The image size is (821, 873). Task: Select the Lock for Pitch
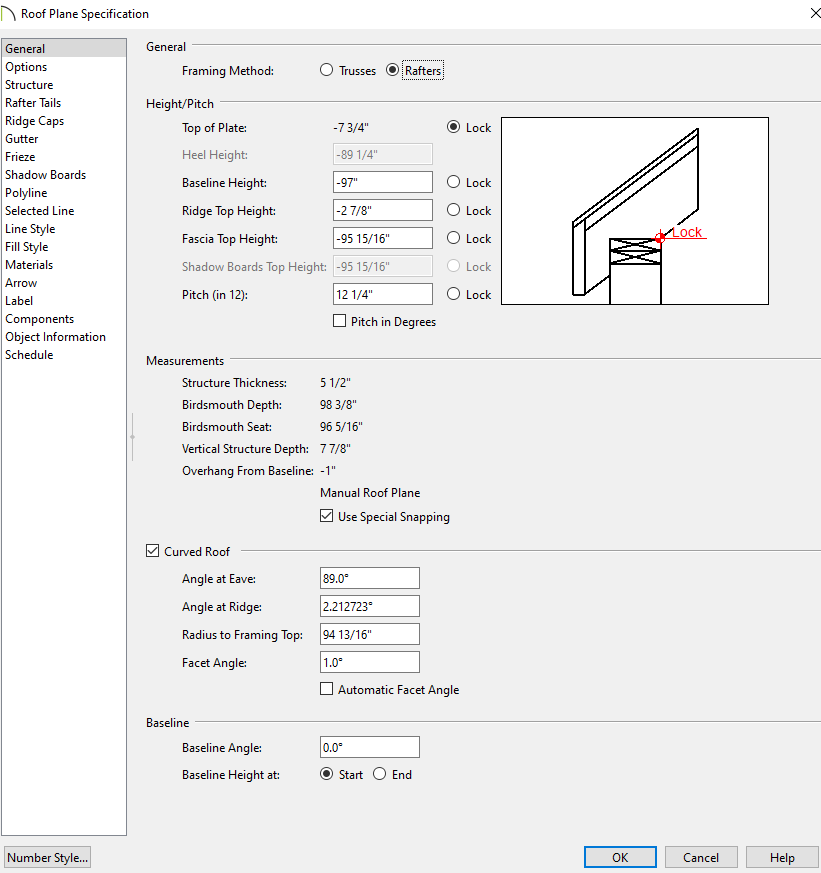[x=454, y=295]
